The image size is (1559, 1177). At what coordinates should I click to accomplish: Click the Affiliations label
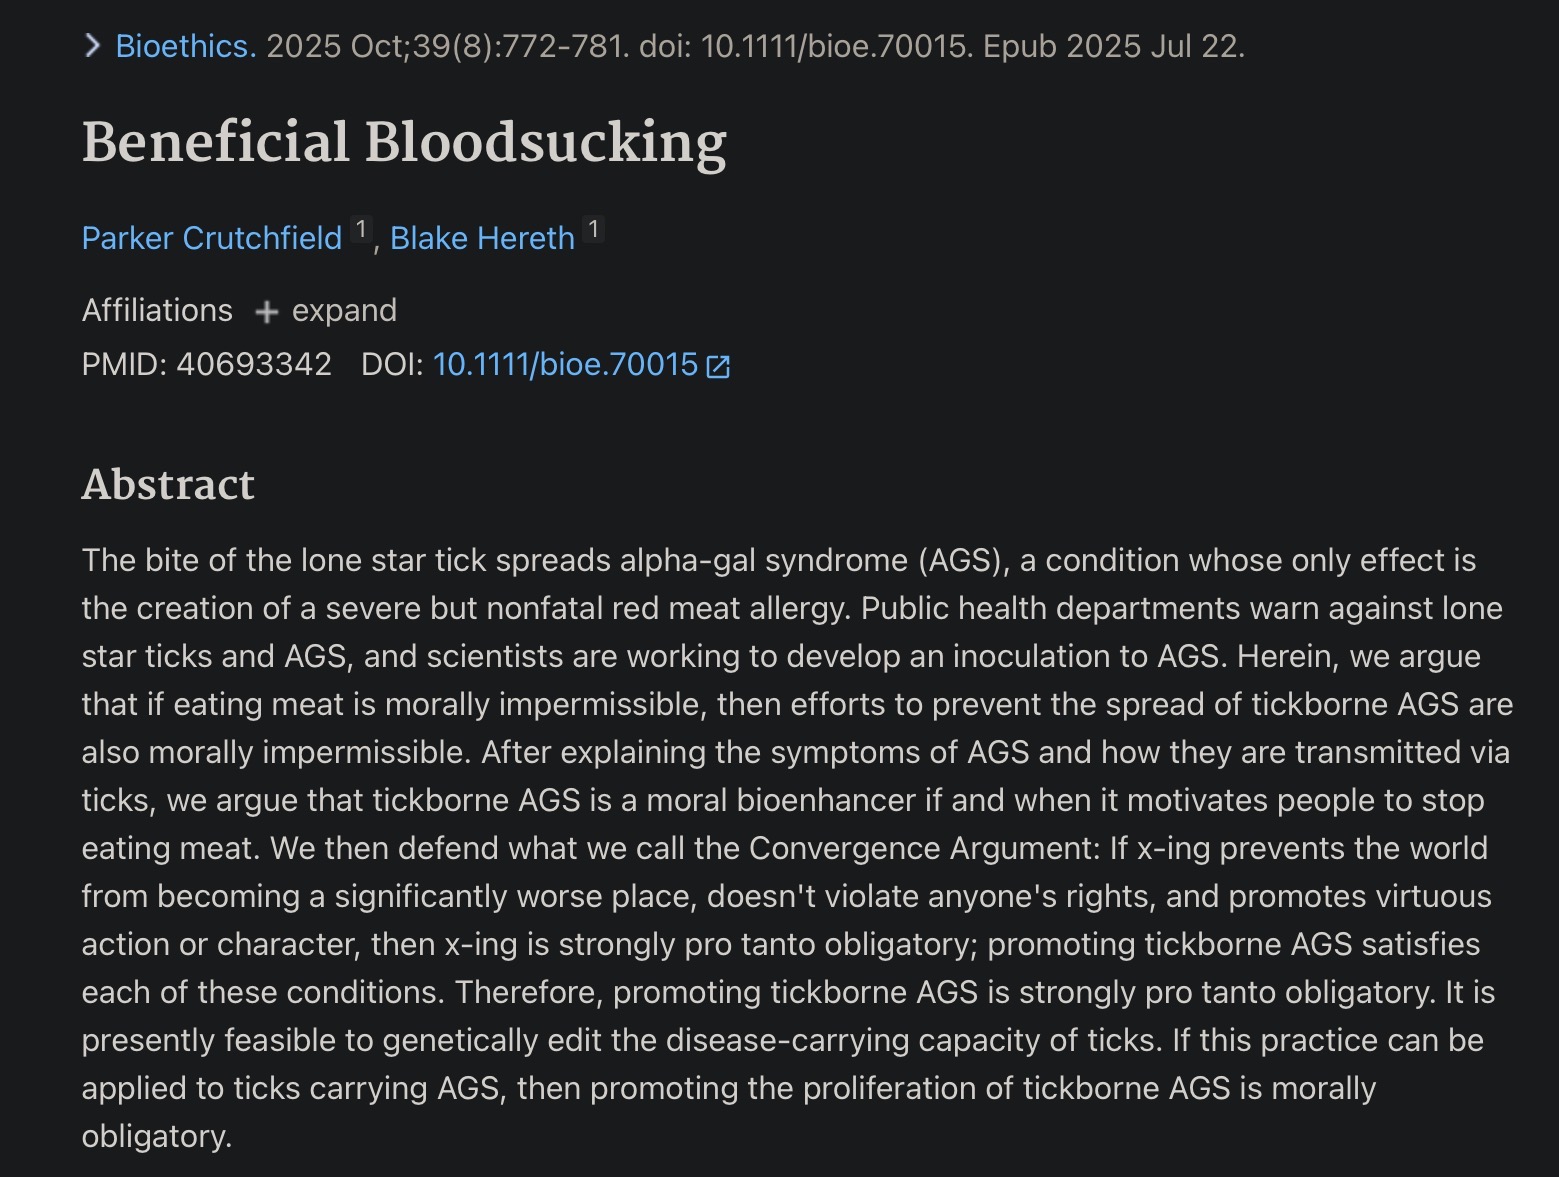[157, 310]
